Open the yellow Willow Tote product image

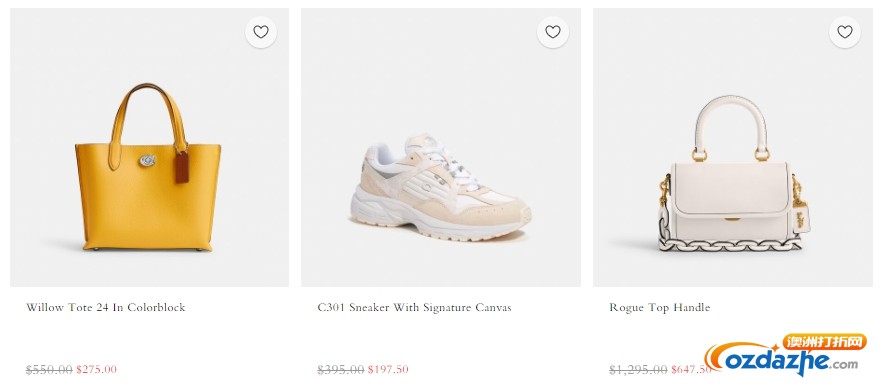(x=150, y=147)
